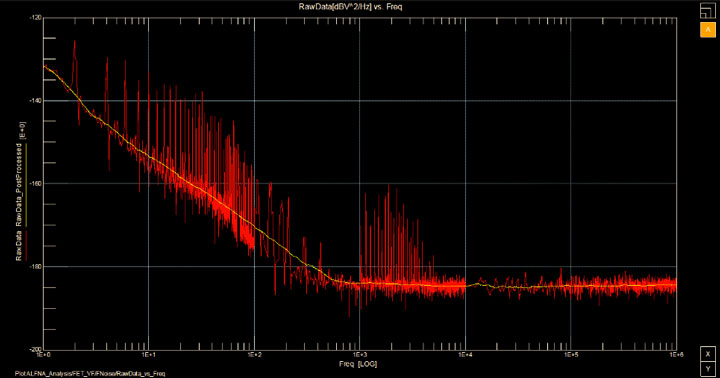Click the nested-squares window layout icon
Viewport: 720px width, 378px height.
click(x=708, y=11)
